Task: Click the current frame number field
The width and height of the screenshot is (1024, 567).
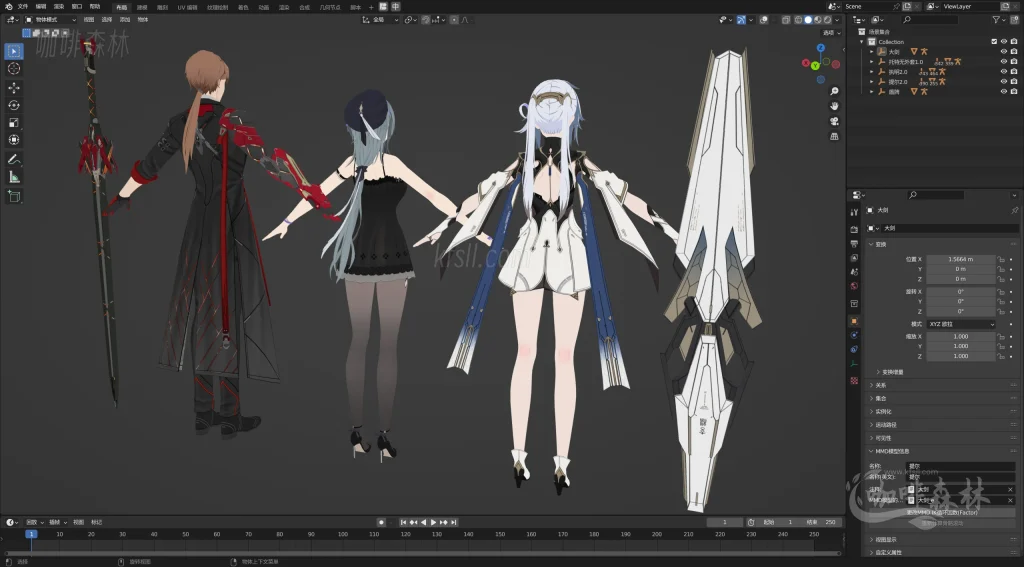Action: point(724,523)
